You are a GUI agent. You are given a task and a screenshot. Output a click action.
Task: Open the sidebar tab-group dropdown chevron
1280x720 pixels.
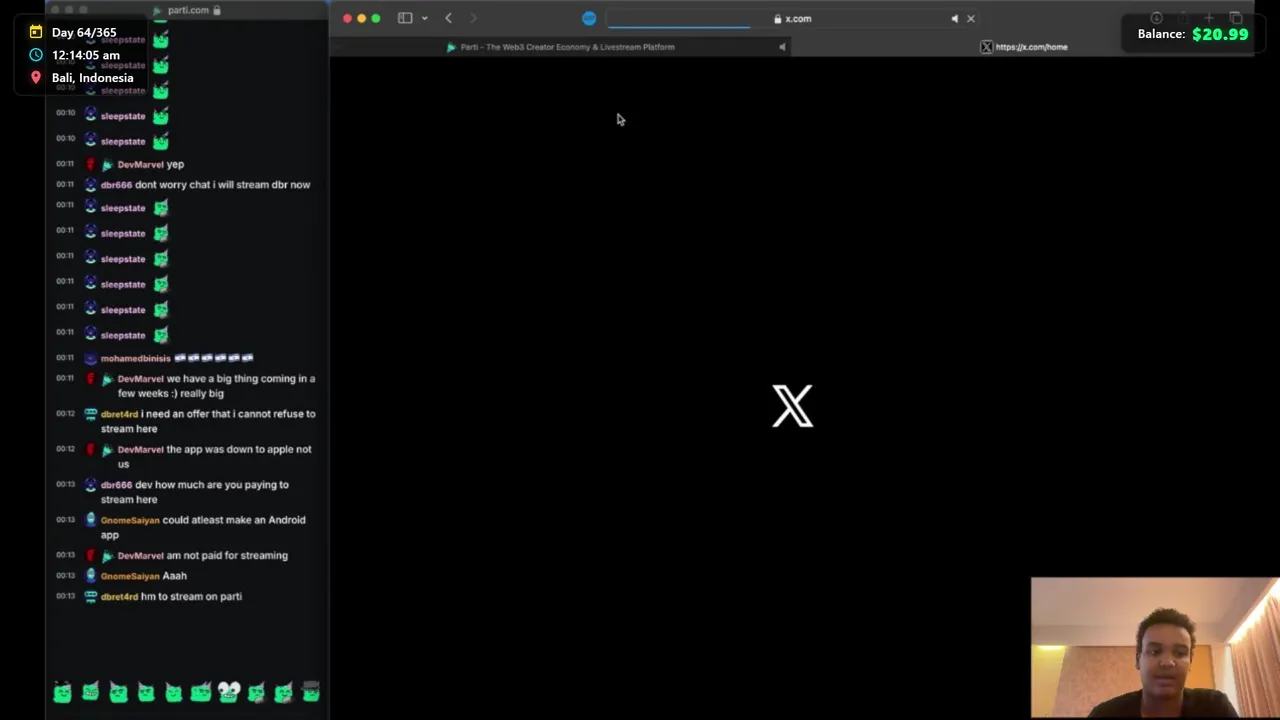click(424, 18)
